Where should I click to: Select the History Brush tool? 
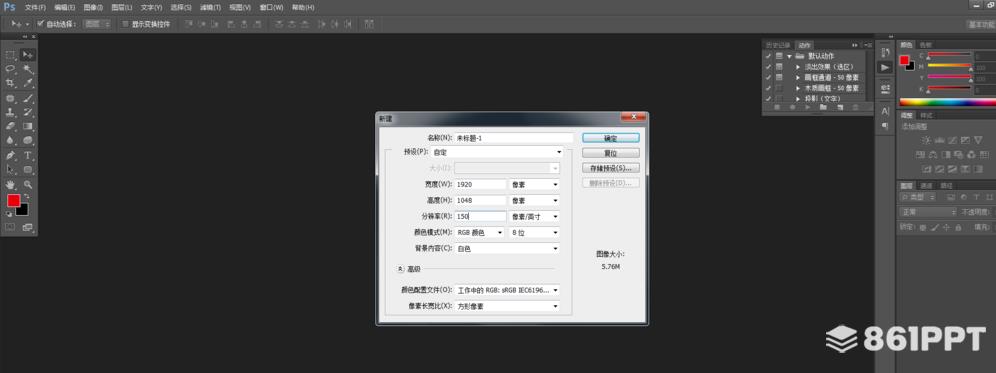[x=28, y=112]
